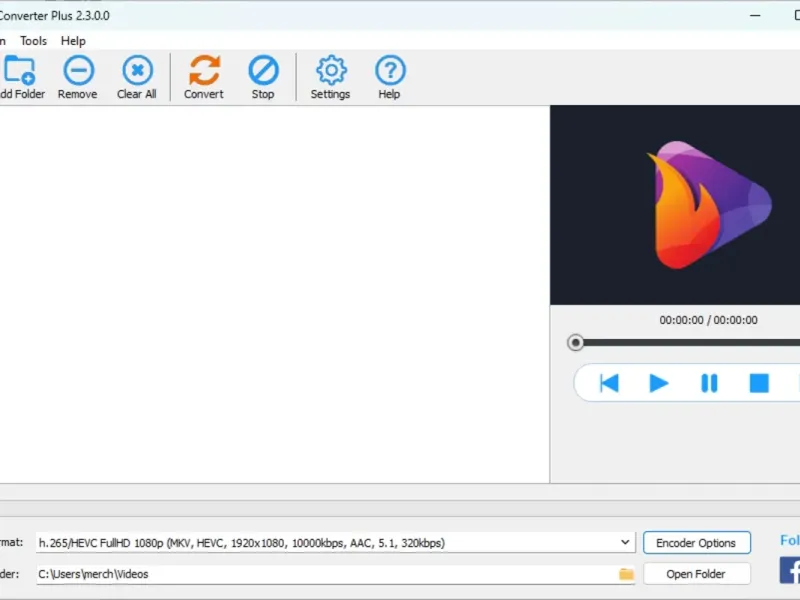
Task: Browse output folder with yellow folder icon
Action: click(627, 574)
